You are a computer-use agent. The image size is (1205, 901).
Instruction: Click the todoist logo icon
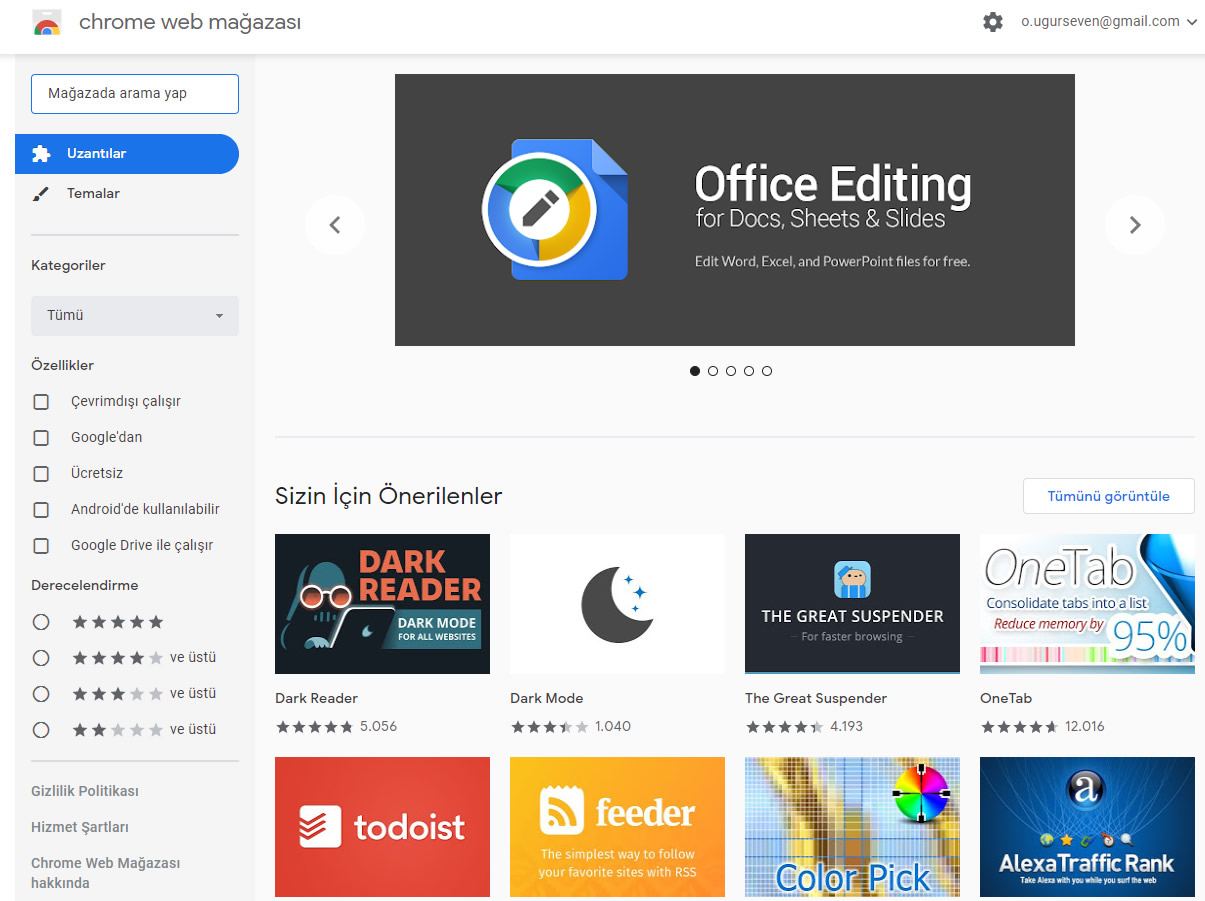(320, 826)
